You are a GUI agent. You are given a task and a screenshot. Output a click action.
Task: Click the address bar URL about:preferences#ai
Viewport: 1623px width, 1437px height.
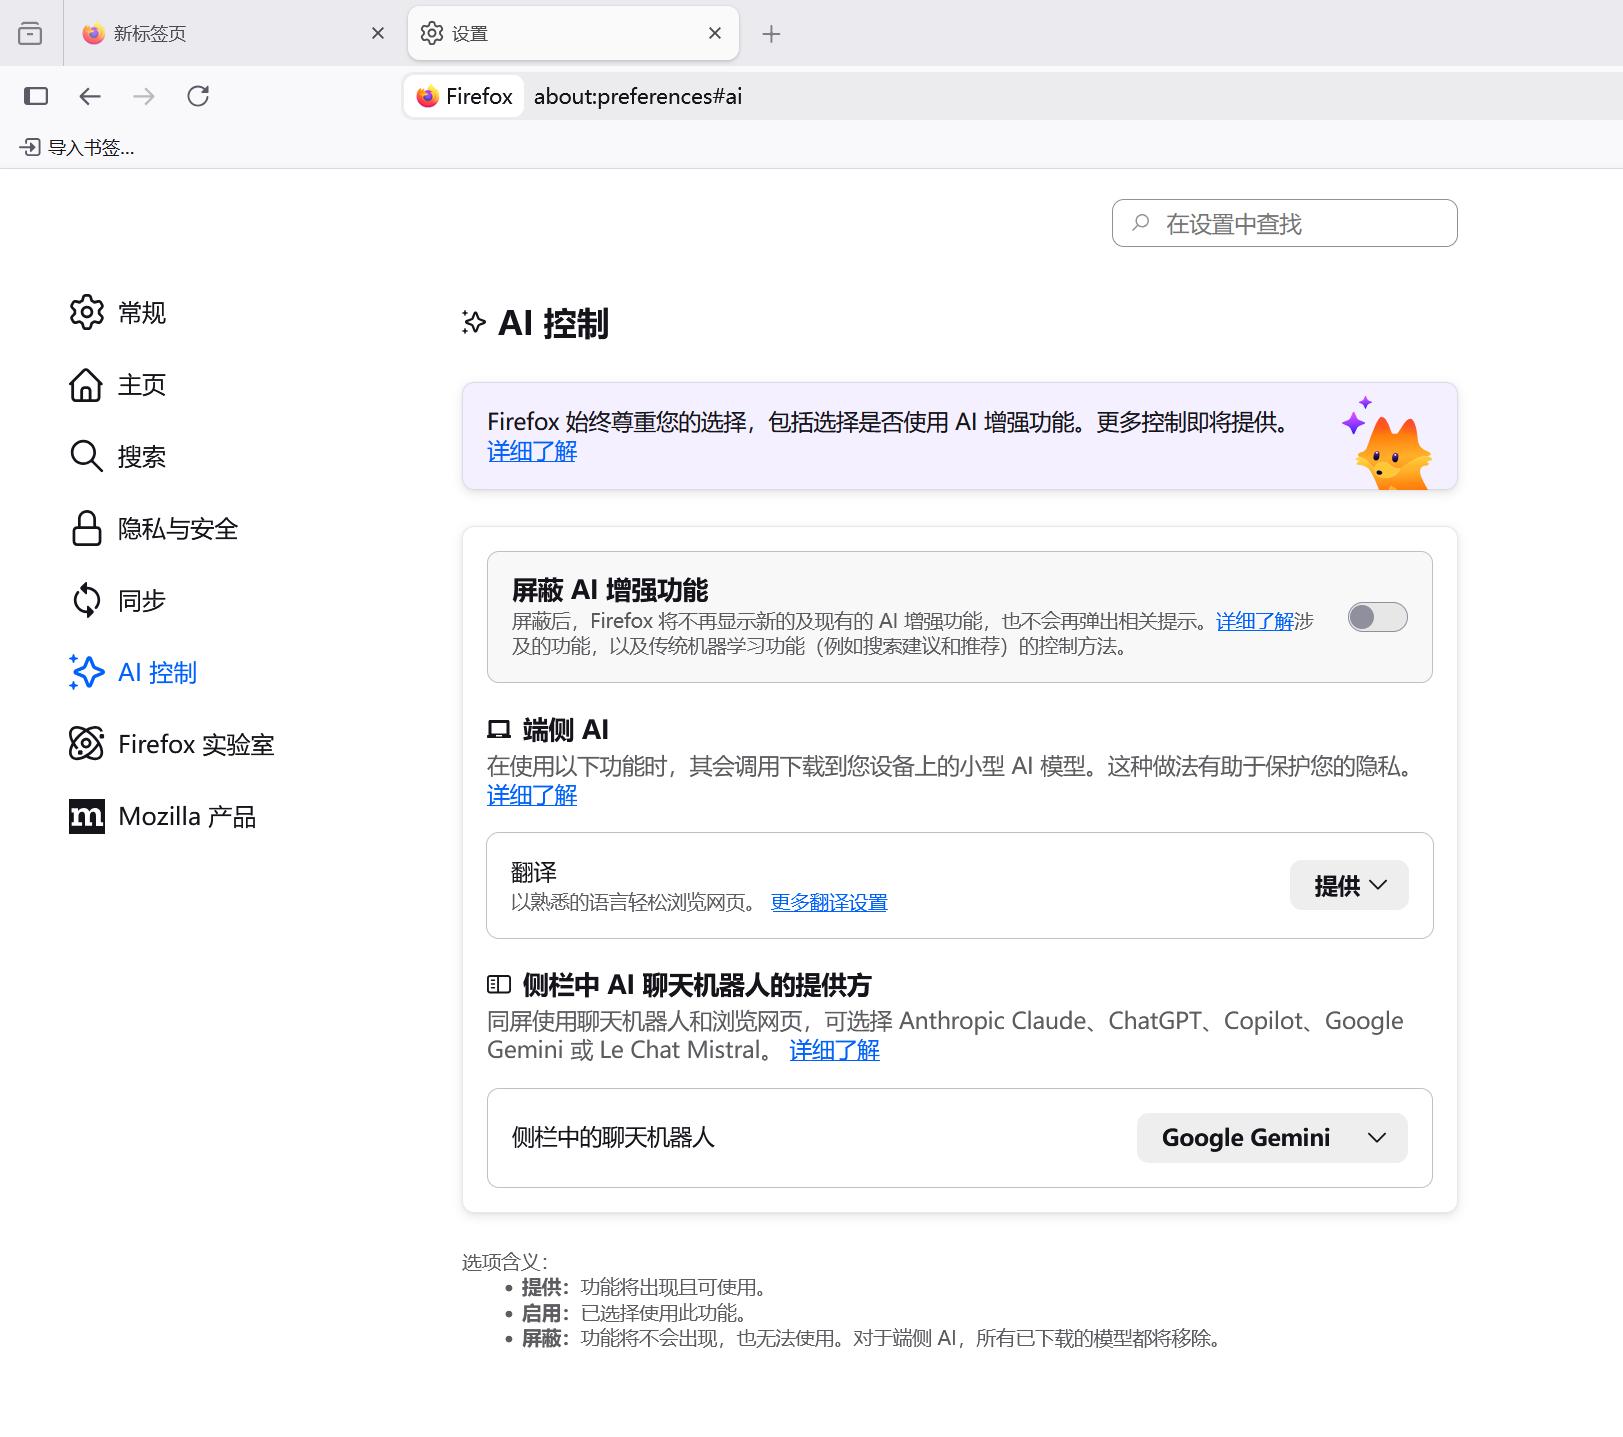pos(638,96)
